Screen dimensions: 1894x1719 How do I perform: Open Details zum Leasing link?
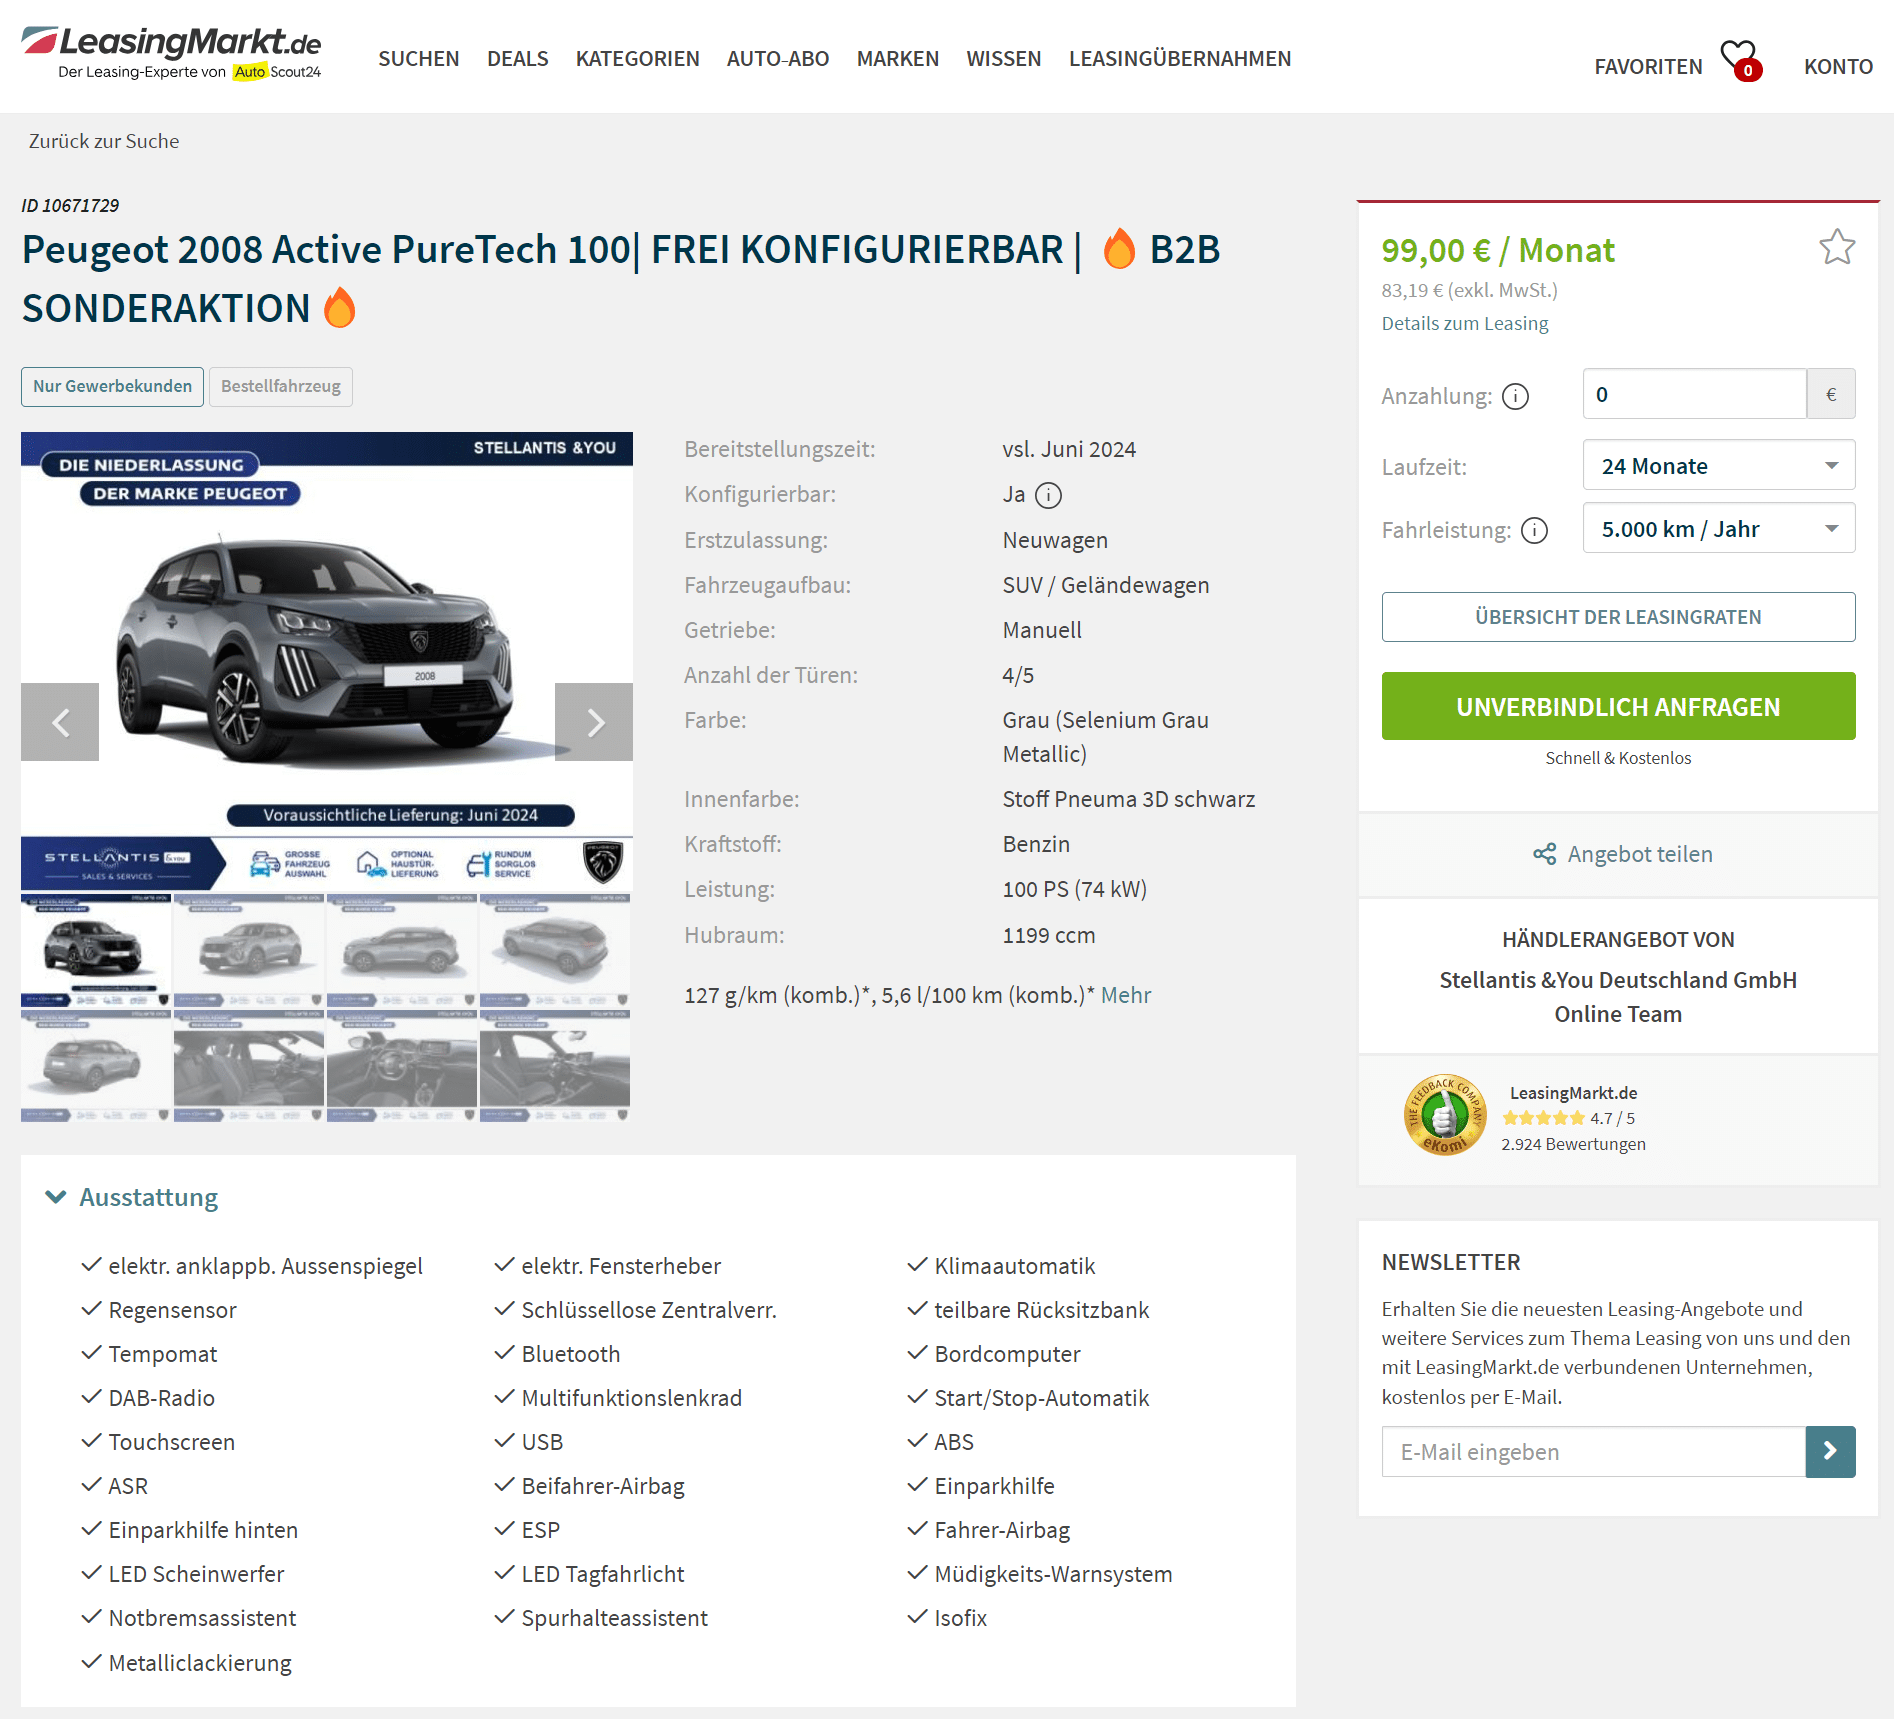point(1465,323)
